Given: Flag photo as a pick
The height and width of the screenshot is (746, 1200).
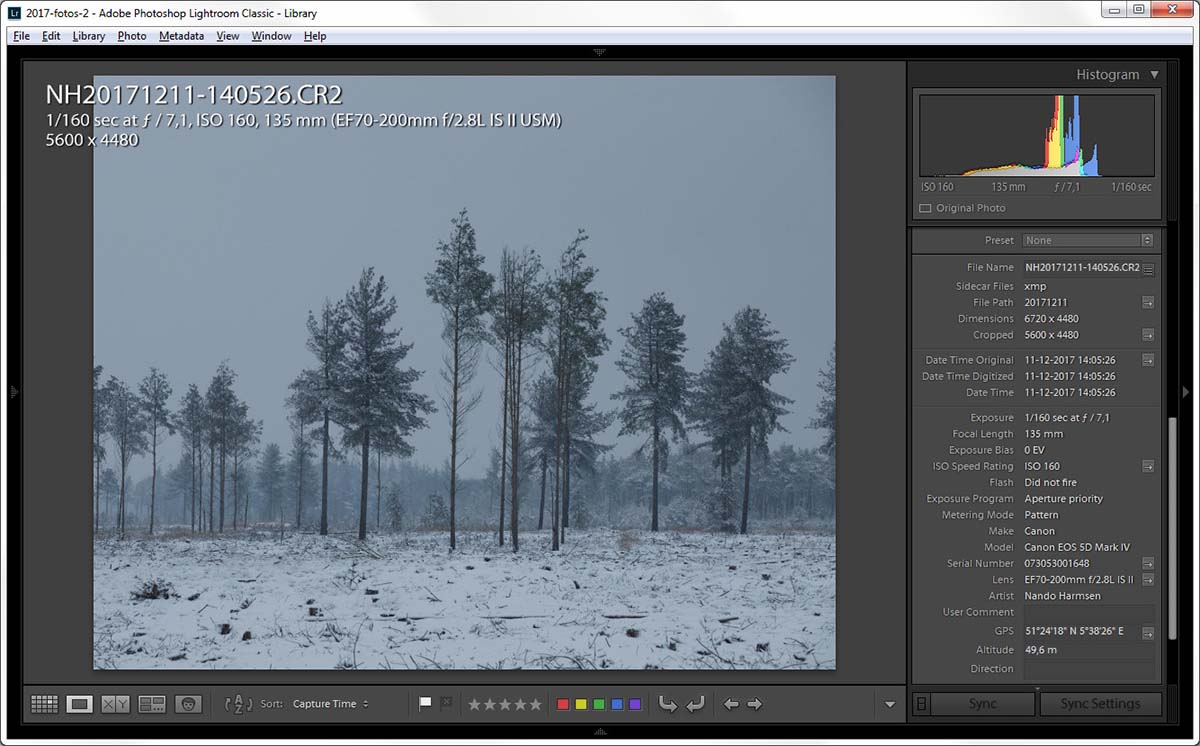Looking at the screenshot, I should point(425,703).
